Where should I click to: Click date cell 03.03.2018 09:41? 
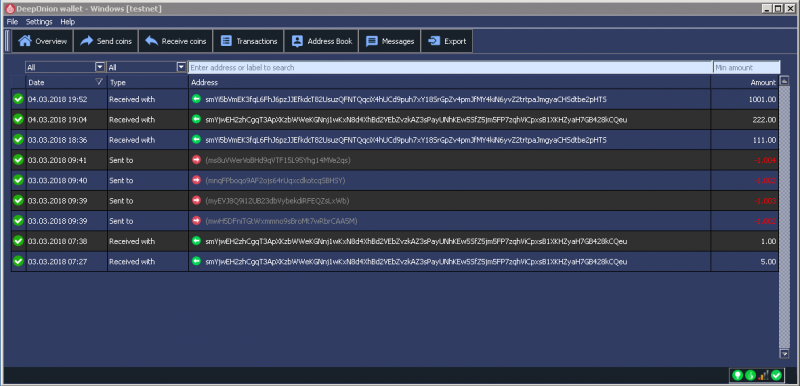pyautogui.click(x=66, y=160)
